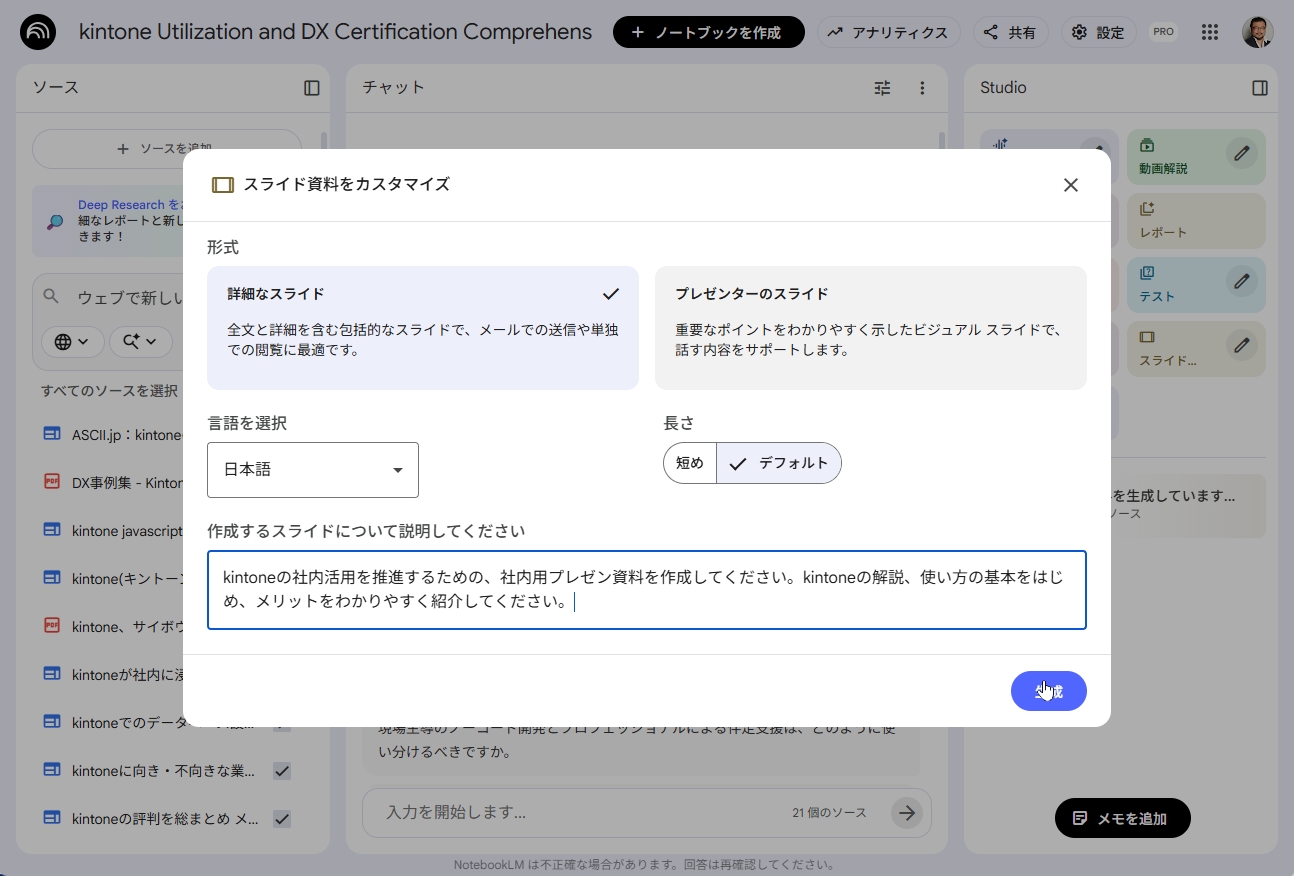Open the globe web source dropdown
The height and width of the screenshot is (876, 1294).
[73, 342]
